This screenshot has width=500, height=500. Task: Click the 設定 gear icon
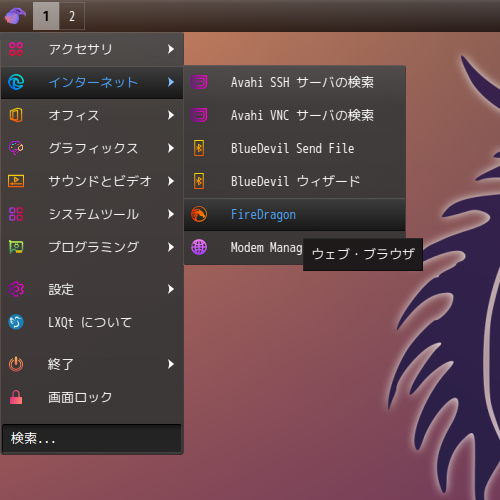[16, 289]
